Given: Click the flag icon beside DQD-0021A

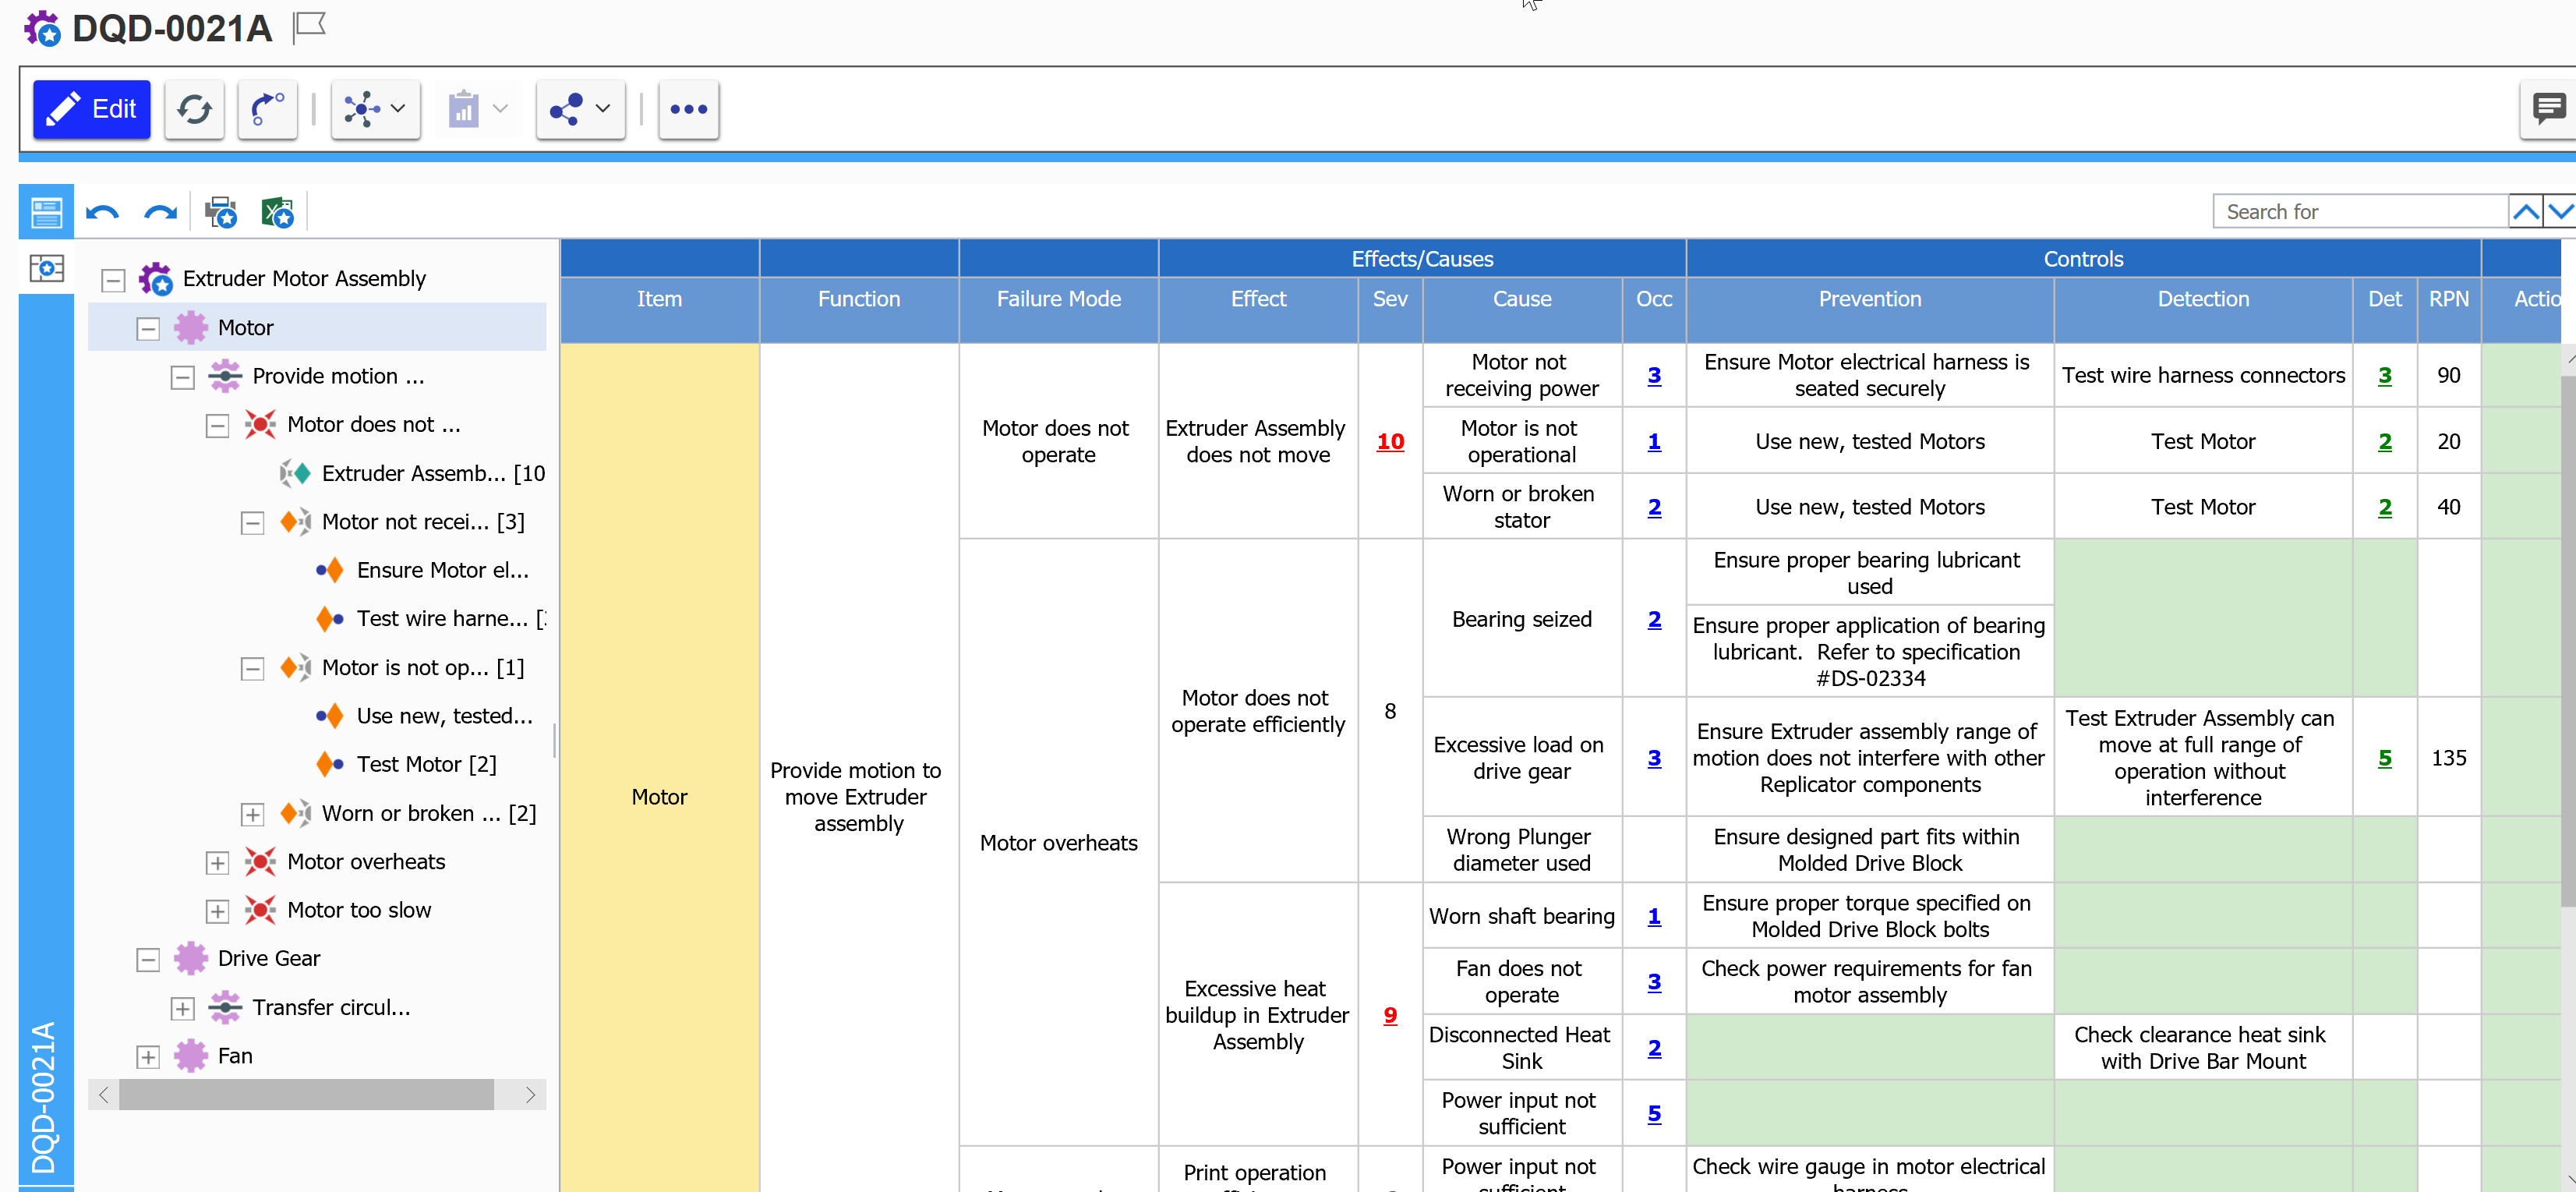Looking at the screenshot, I should pyautogui.click(x=310, y=26).
